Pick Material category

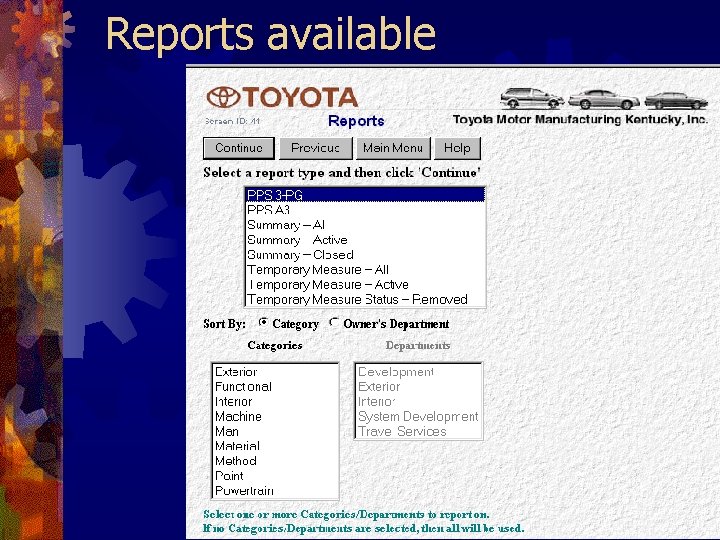(x=275, y=446)
